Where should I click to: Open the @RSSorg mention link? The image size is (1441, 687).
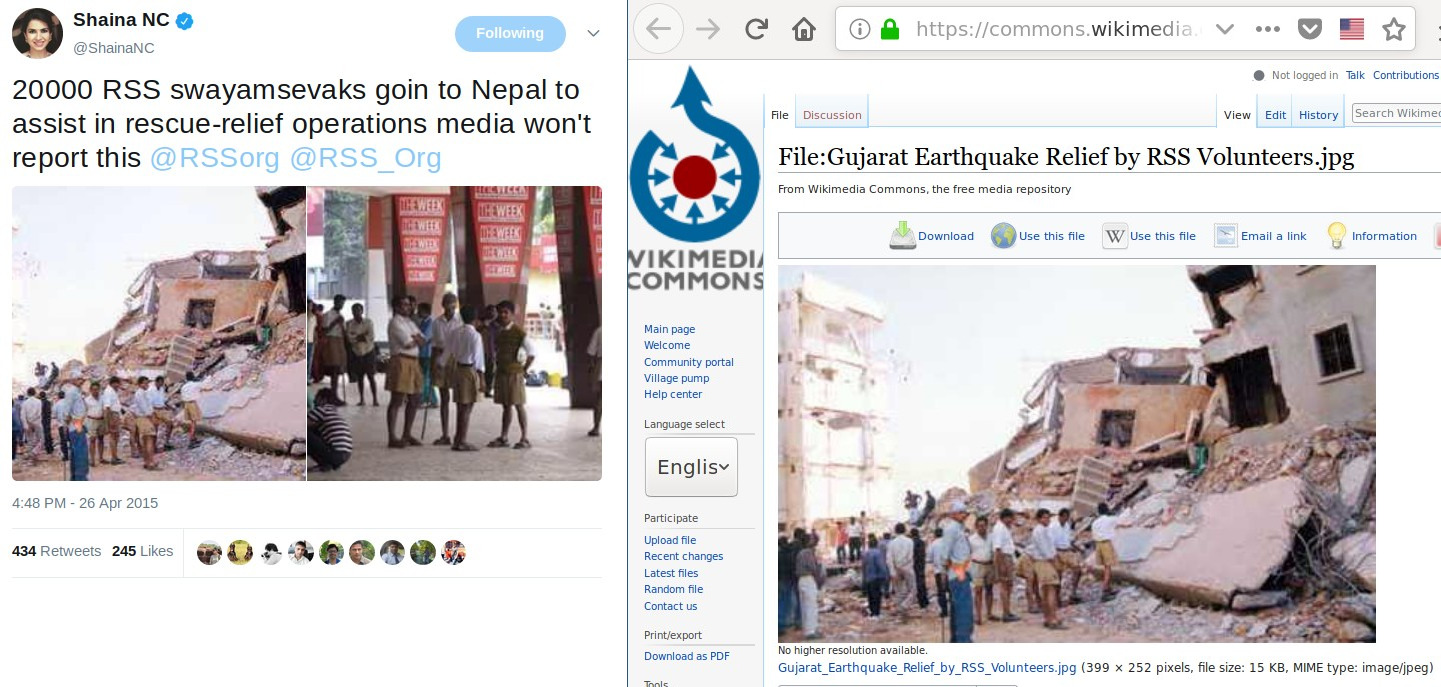click(x=215, y=158)
